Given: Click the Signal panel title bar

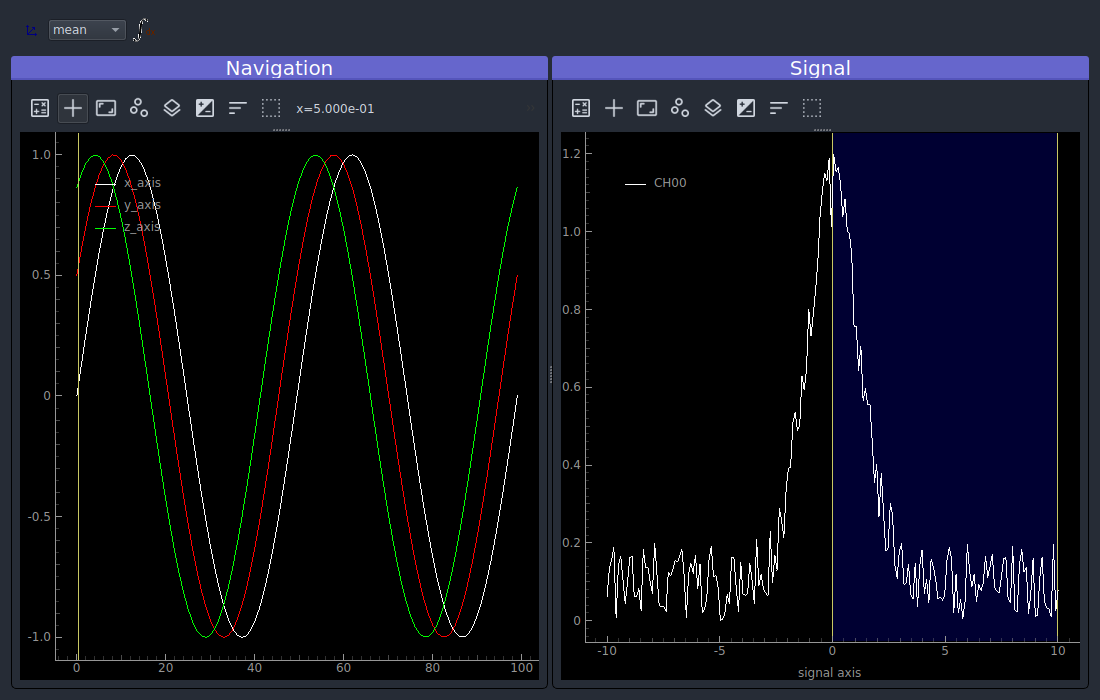Looking at the screenshot, I should tap(820, 68).
